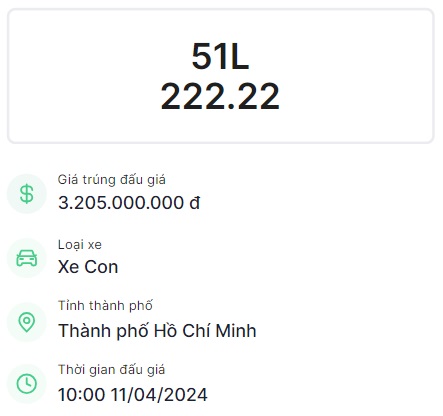Click 'Thành phố Hồ Chí Minh' value
Screen dimensions: 443x416
(157, 331)
